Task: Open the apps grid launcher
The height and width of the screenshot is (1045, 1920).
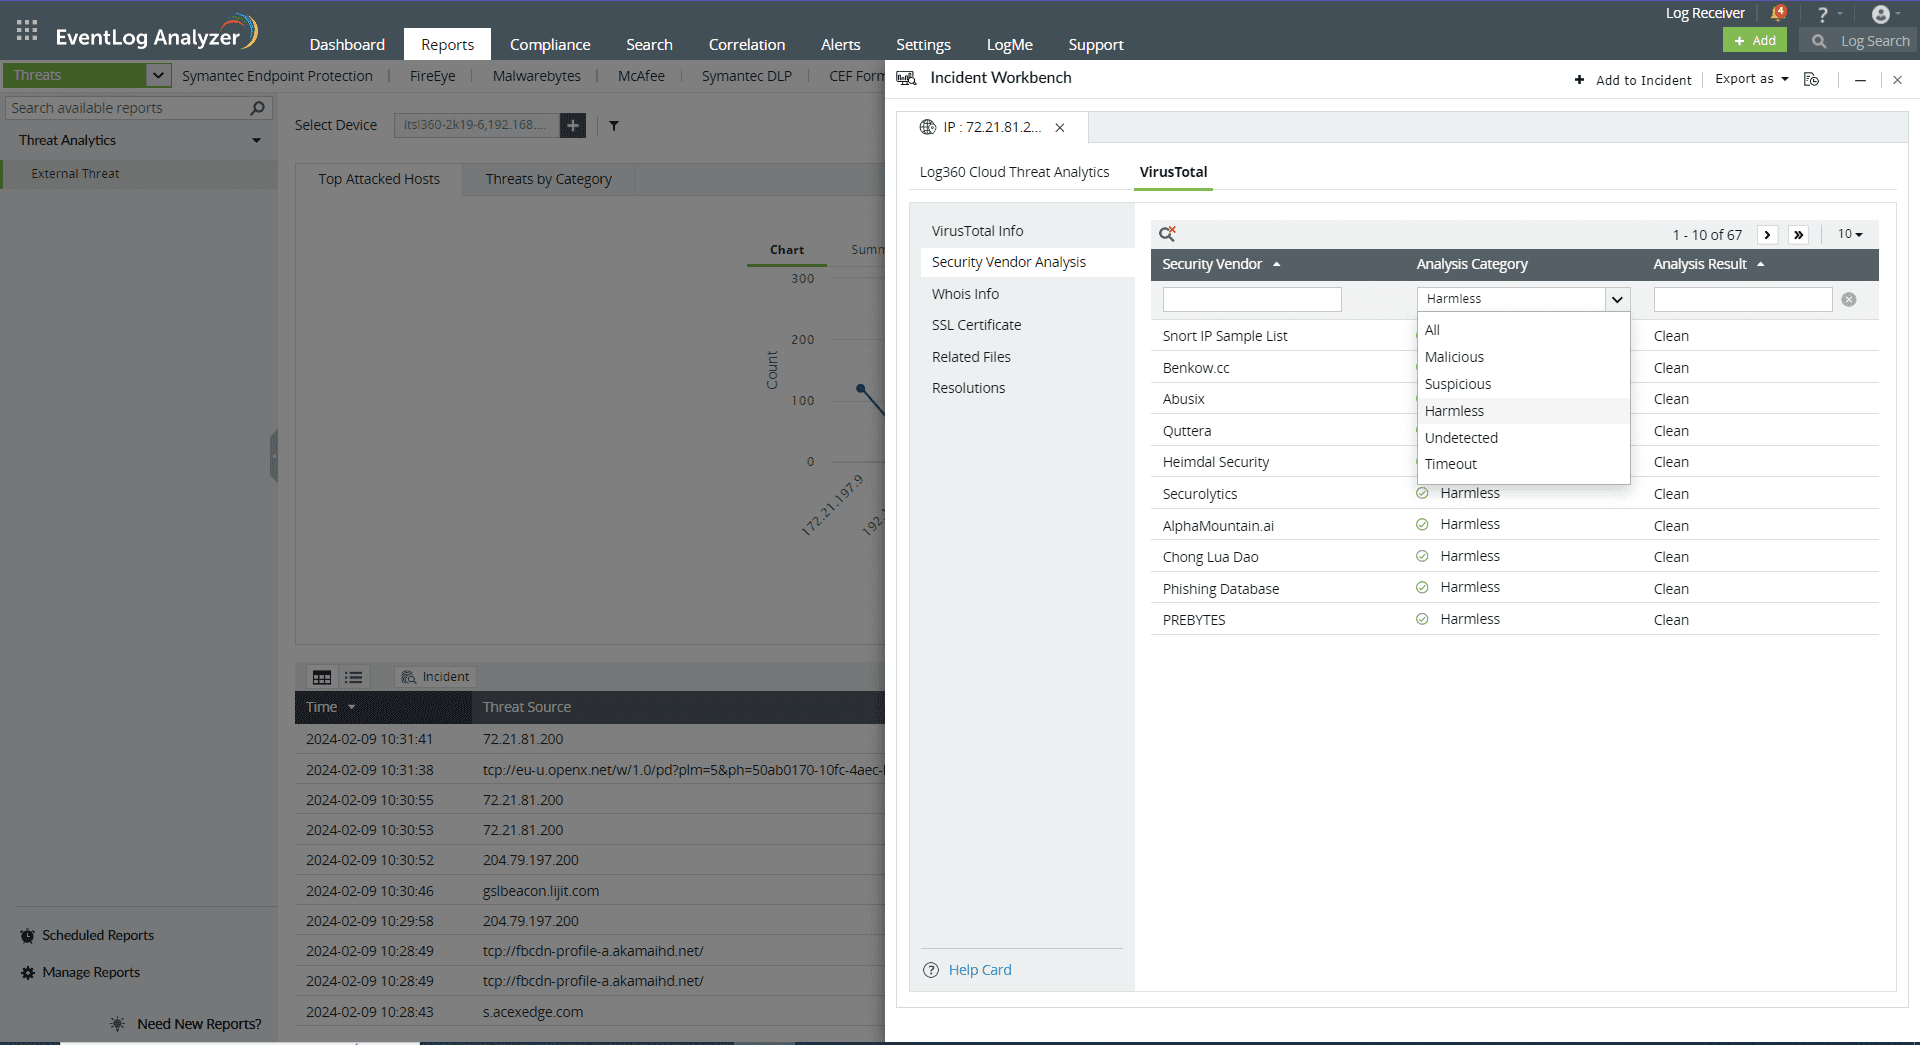Action: click(x=27, y=31)
